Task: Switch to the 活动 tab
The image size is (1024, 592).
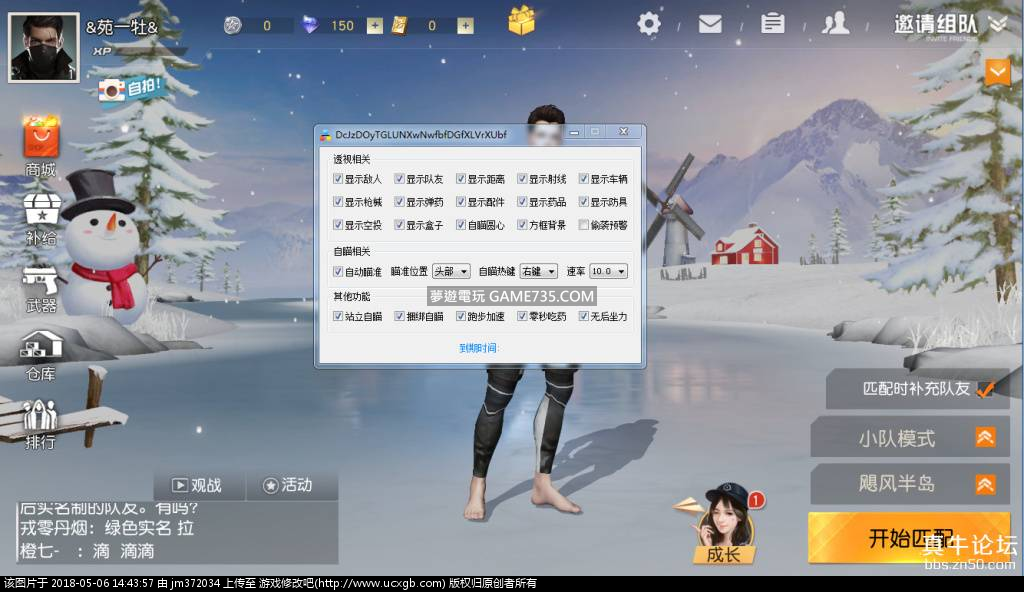Action: point(288,485)
